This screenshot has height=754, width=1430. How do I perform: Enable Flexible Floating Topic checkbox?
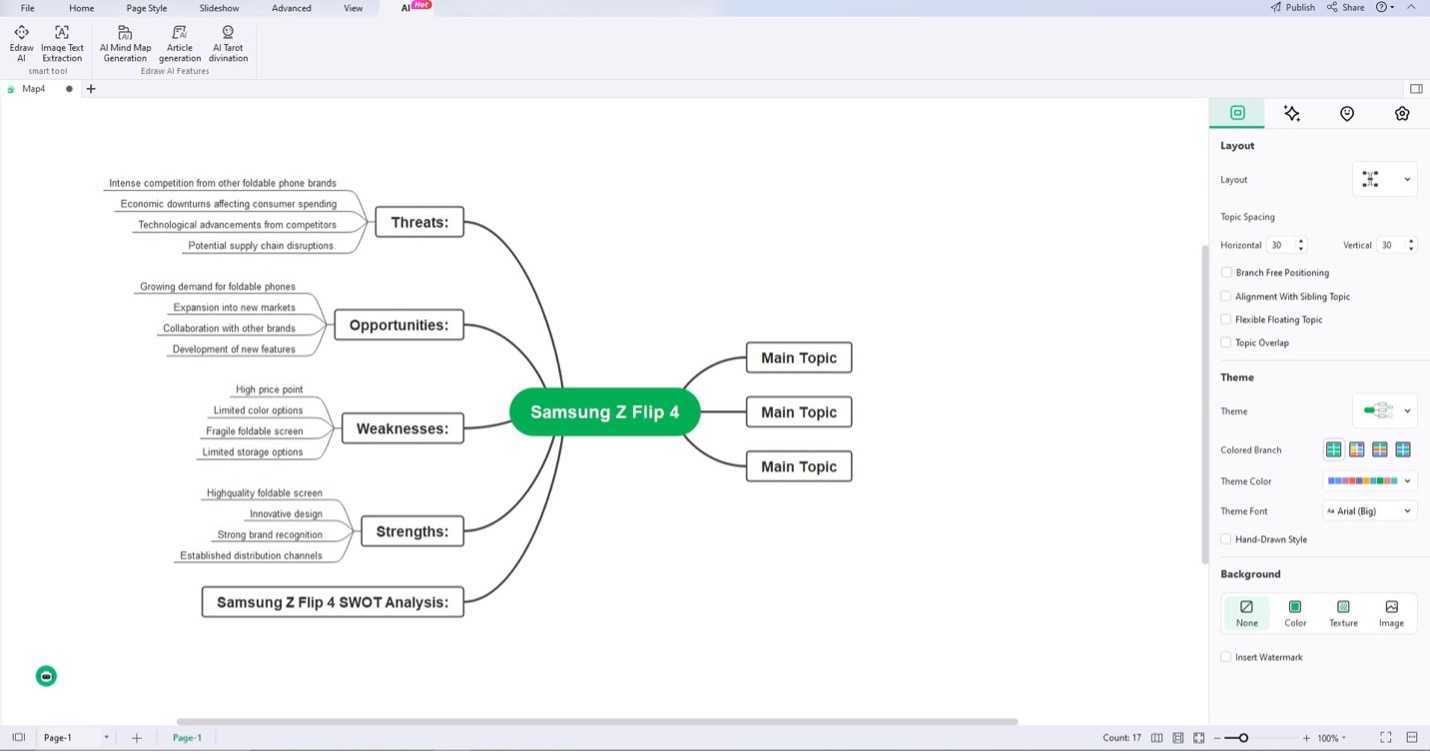1226,320
